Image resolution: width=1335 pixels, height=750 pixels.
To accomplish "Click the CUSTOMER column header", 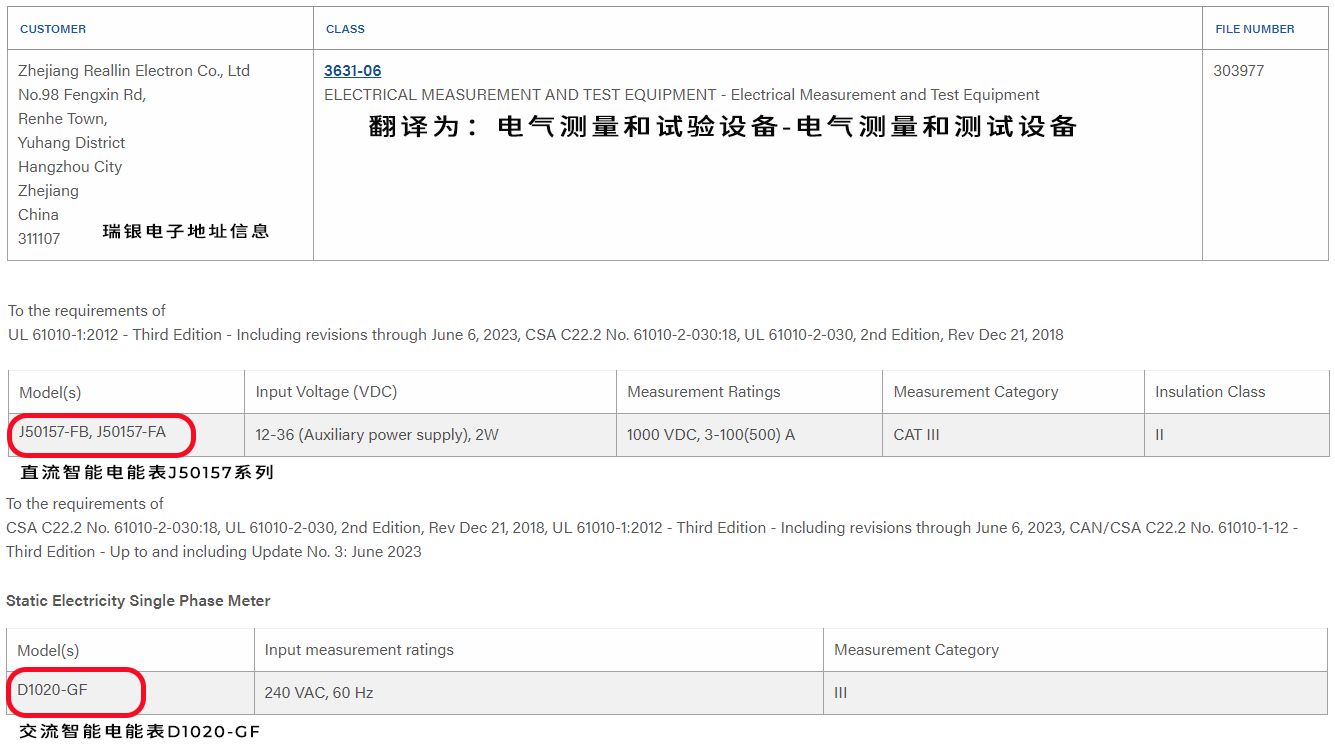I will pos(53,29).
